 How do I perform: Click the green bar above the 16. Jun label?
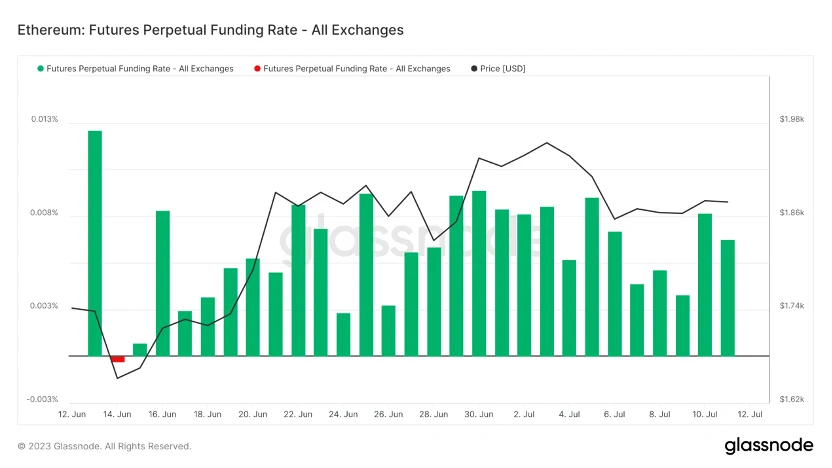(x=162, y=283)
